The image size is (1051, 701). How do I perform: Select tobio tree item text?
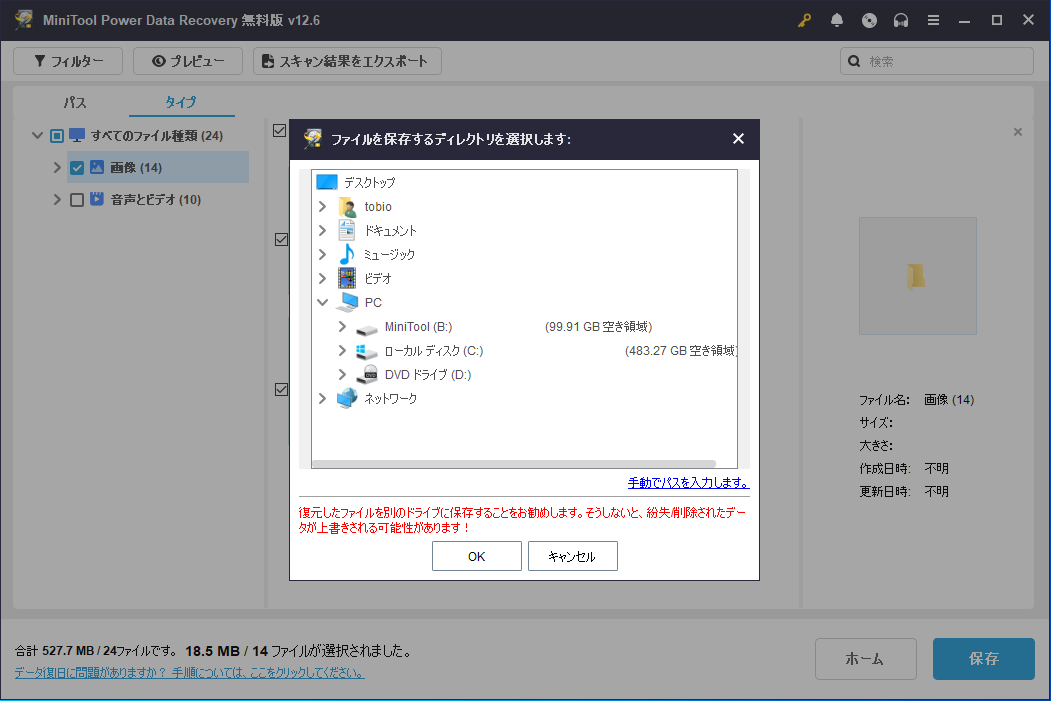pos(378,206)
